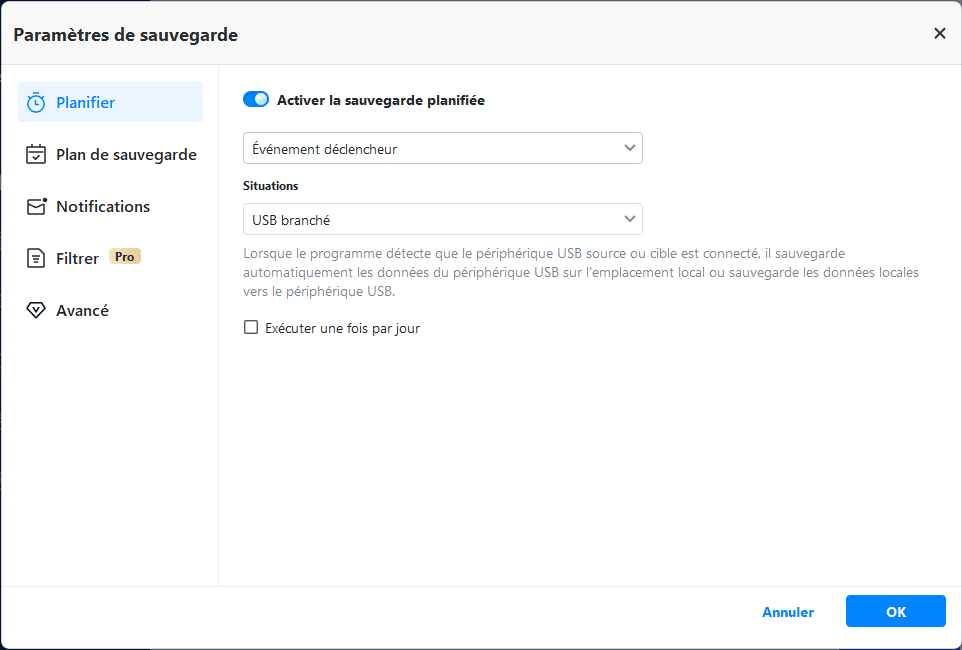Check the Exécuter une fois par jour box
Viewport: 962px width, 650px height.
click(x=251, y=328)
